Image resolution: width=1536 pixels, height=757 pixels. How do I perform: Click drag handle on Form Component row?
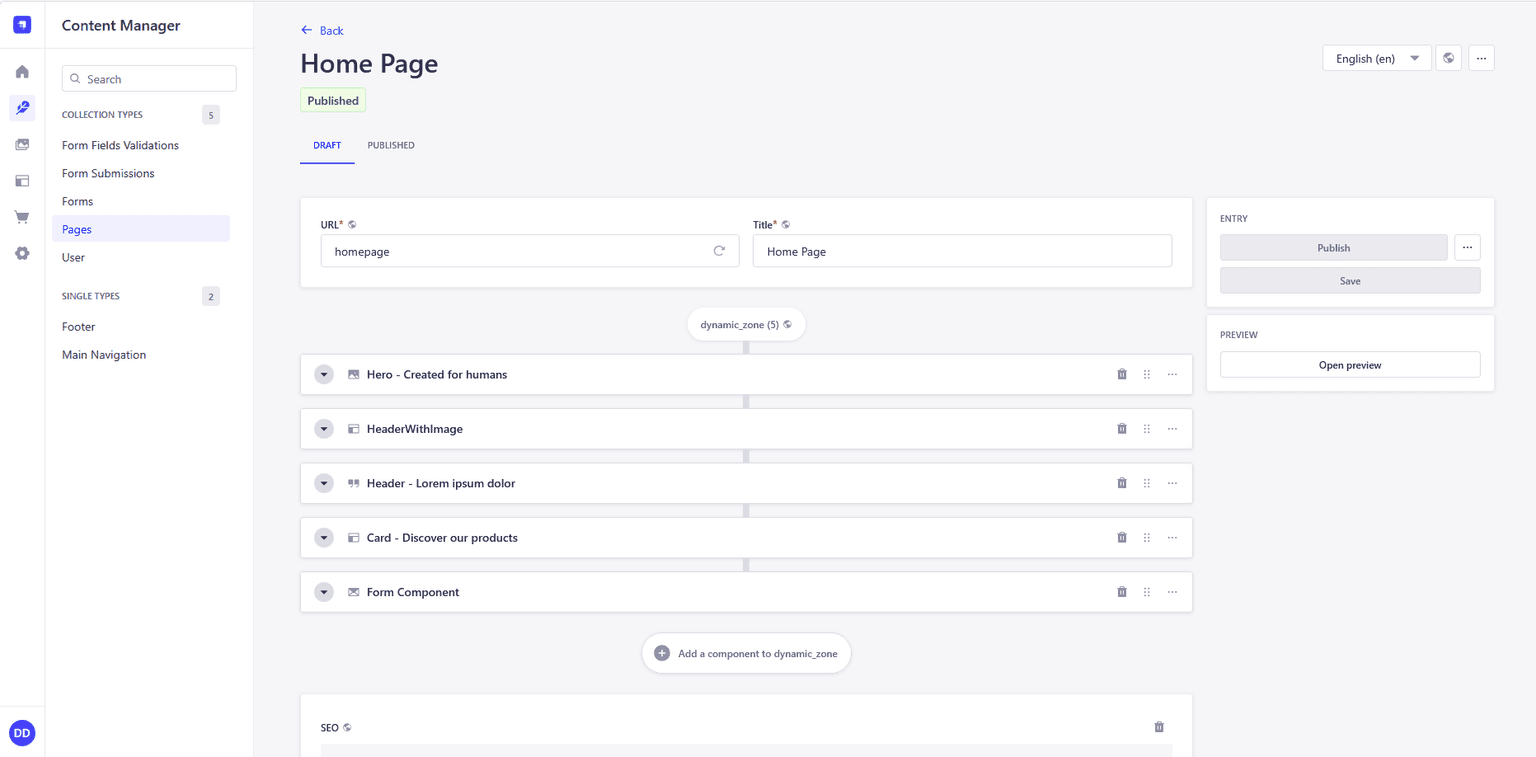click(1147, 592)
